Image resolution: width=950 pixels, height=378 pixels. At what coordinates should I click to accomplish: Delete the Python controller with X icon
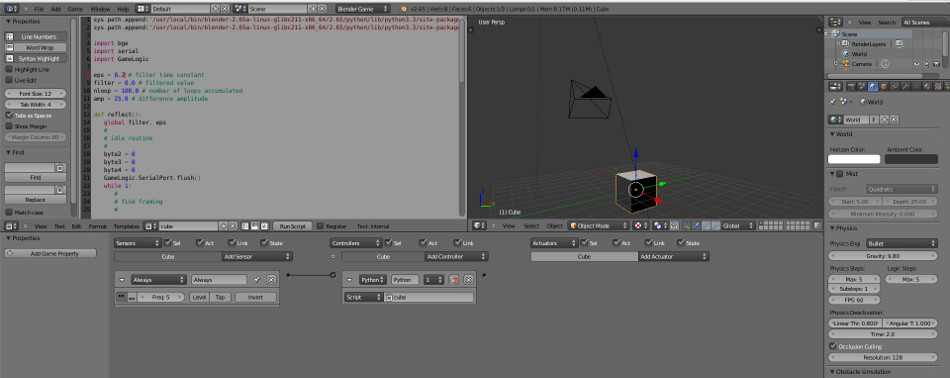tap(468, 280)
